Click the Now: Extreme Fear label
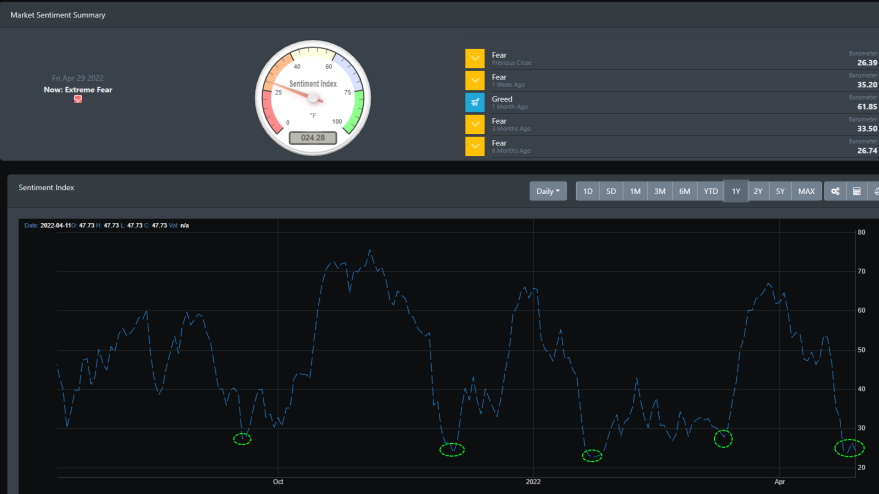This screenshot has width=879, height=494. point(78,90)
